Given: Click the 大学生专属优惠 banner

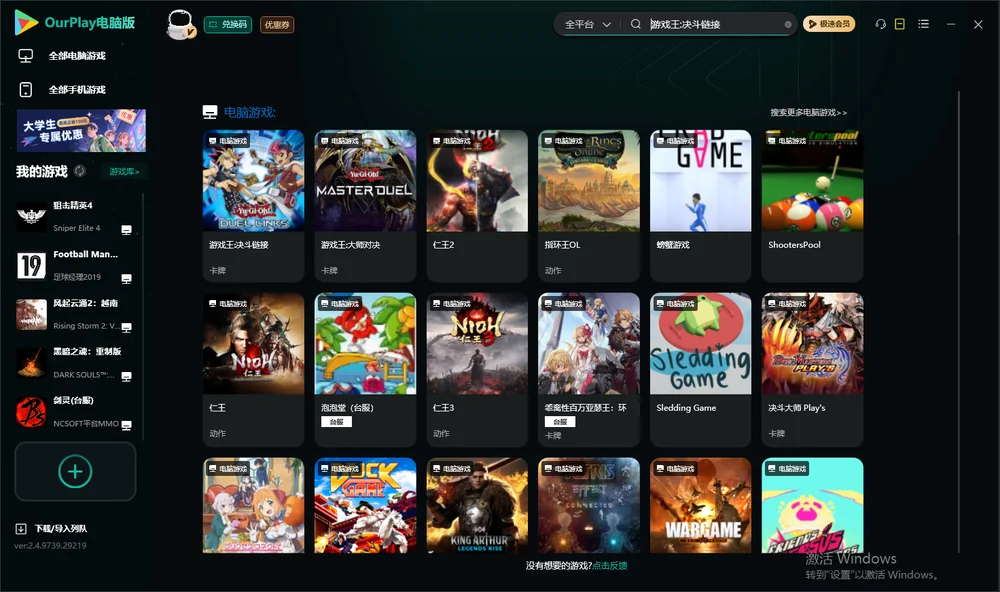Looking at the screenshot, I should click(x=81, y=130).
